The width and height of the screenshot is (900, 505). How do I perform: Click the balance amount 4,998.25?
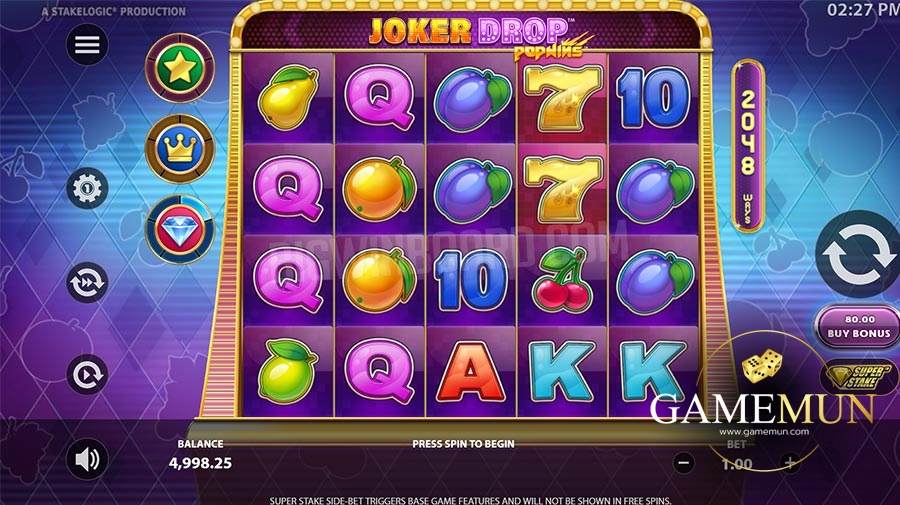coord(200,463)
